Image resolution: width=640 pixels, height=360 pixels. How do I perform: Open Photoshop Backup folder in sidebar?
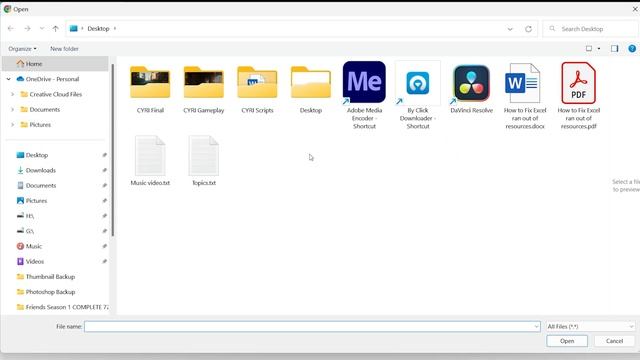(x=50, y=292)
